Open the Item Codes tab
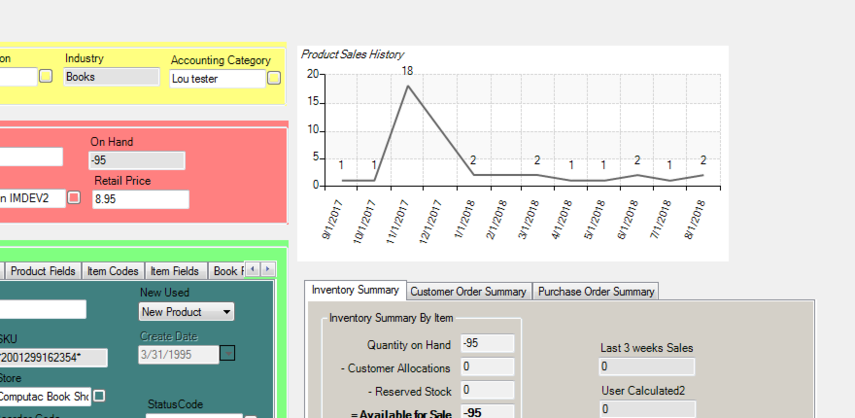 (x=113, y=271)
